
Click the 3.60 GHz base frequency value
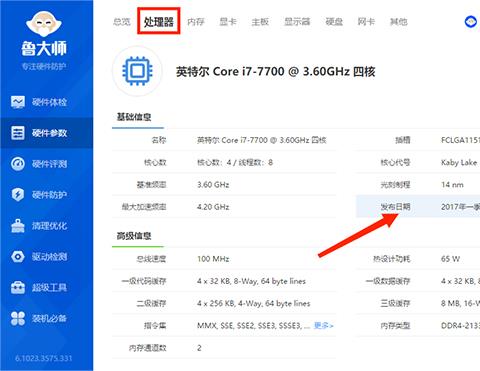(213, 185)
